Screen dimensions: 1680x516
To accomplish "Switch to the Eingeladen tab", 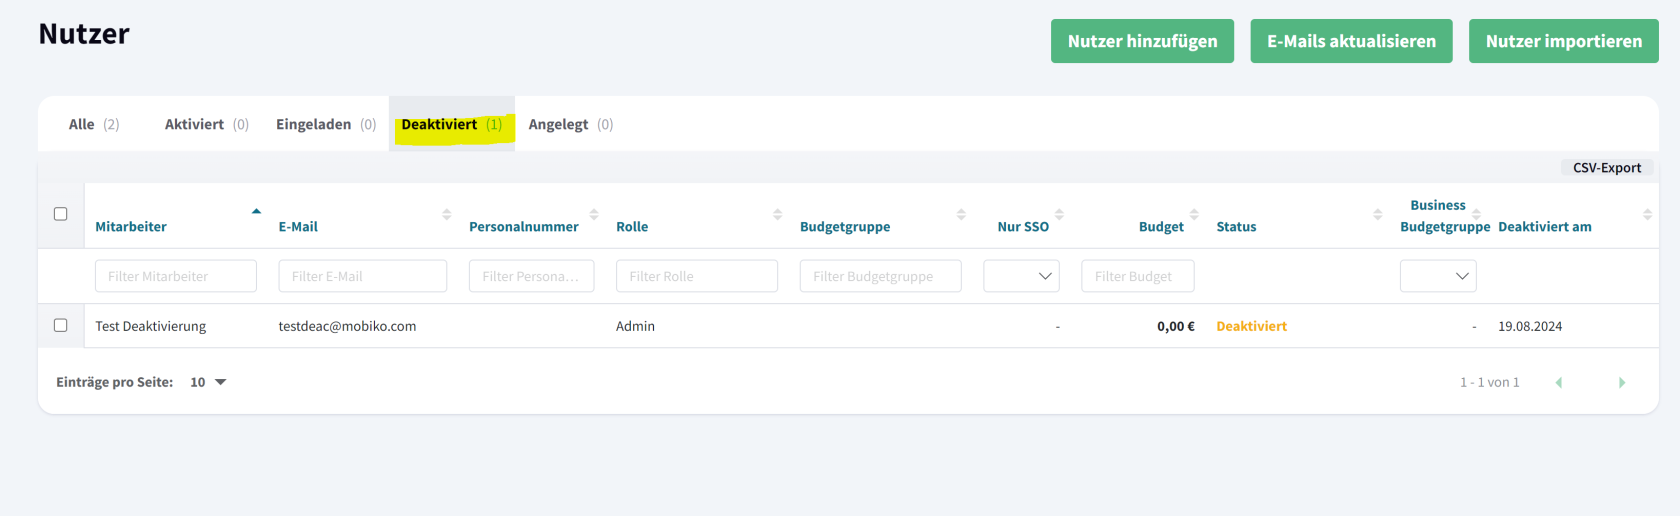I will tap(325, 124).
